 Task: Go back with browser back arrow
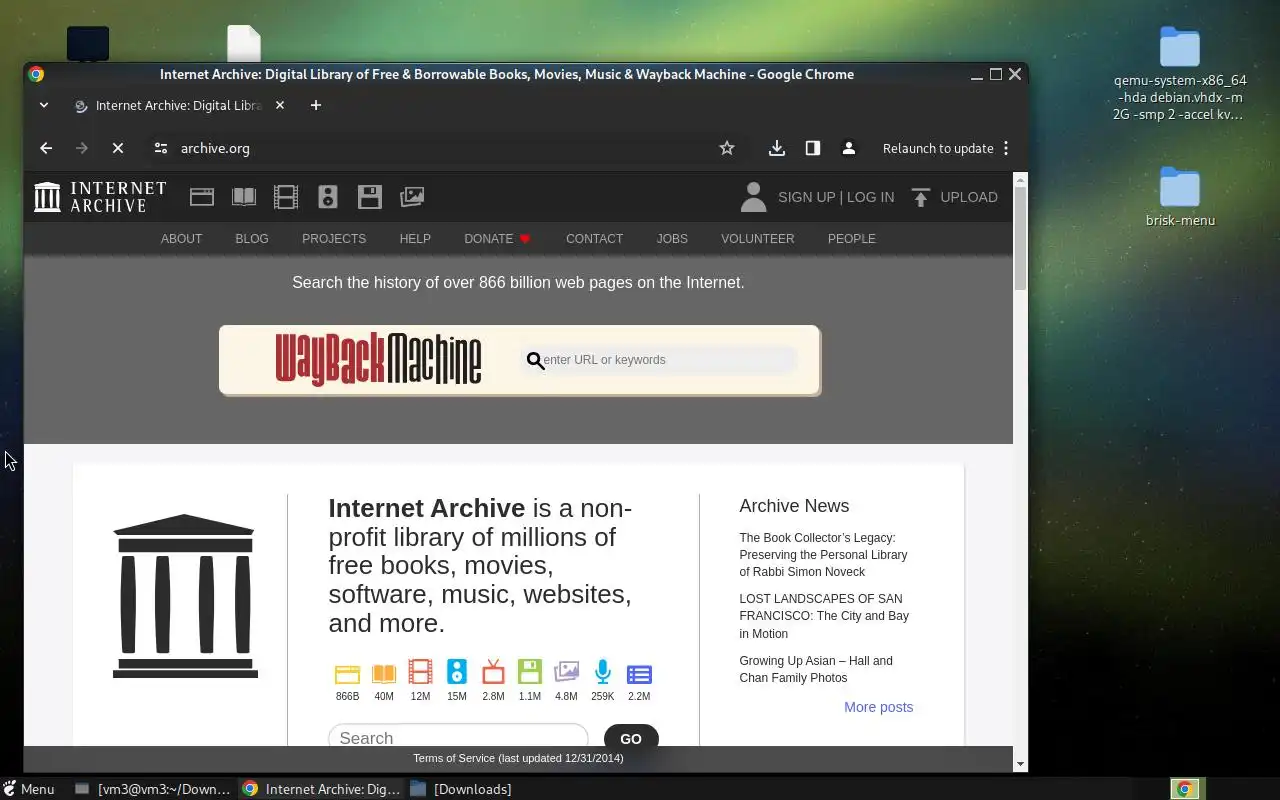click(46, 148)
